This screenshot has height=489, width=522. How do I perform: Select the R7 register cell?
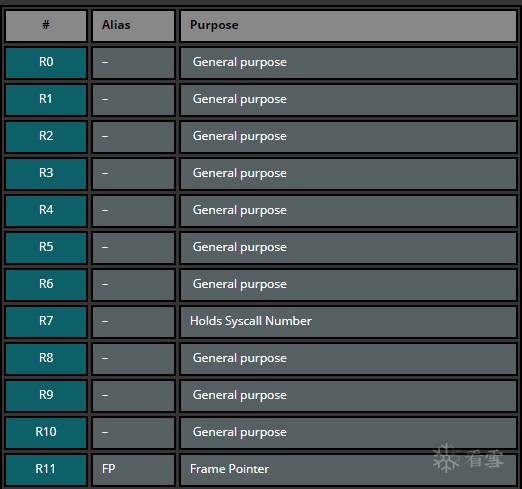point(46,322)
